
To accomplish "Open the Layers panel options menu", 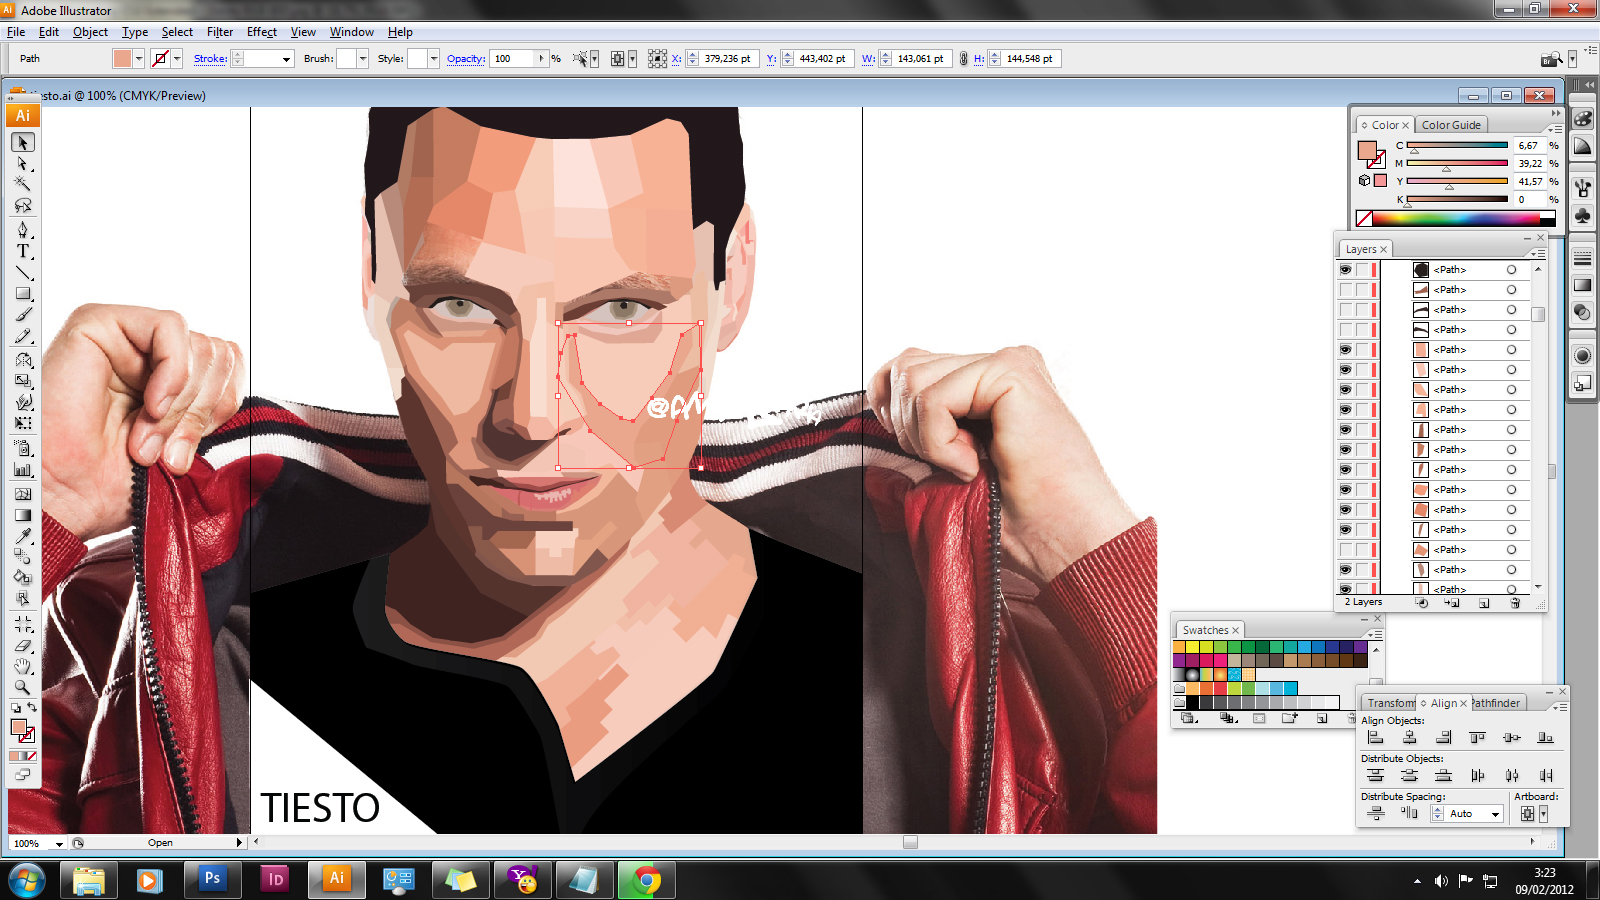I will (x=1538, y=253).
